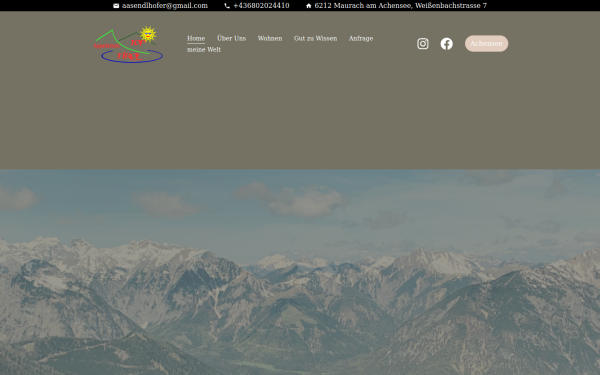Viewport: 600px width, 375px height.
Task: Click the house icon before the address
Action: 308,6
